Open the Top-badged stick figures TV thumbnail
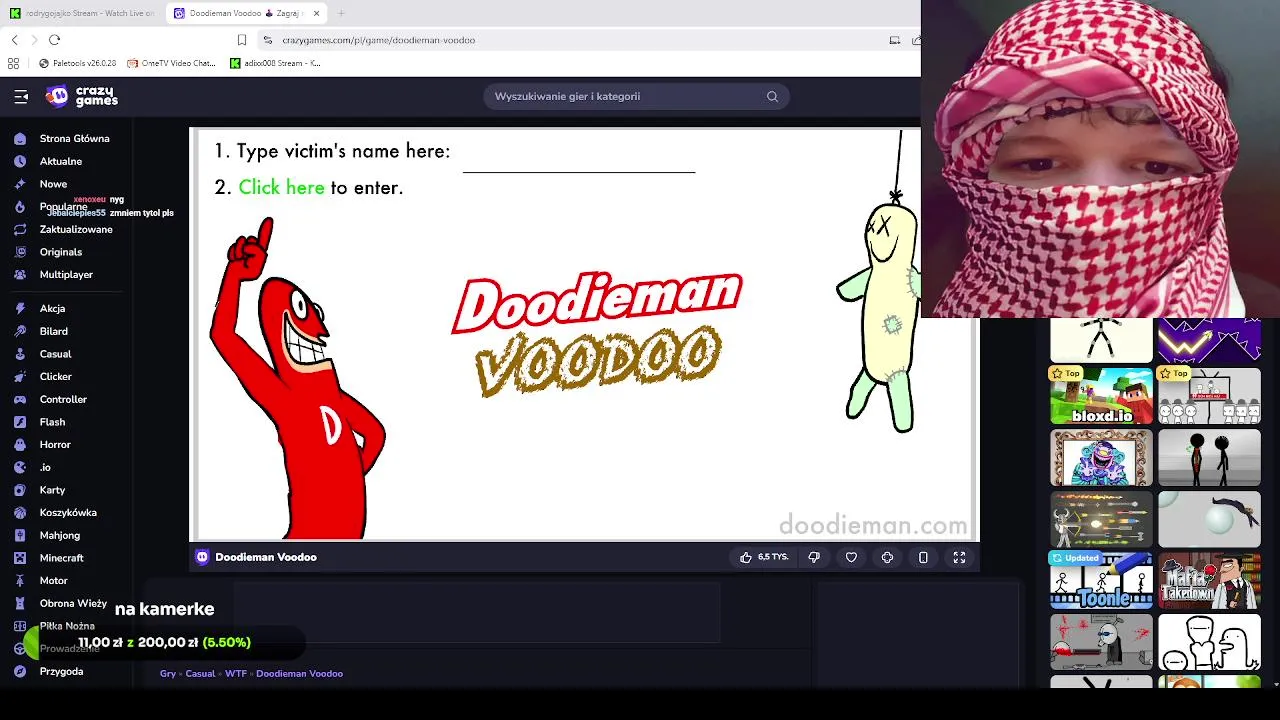Viewport: 1280px width, 720px height. point(1209,396)
